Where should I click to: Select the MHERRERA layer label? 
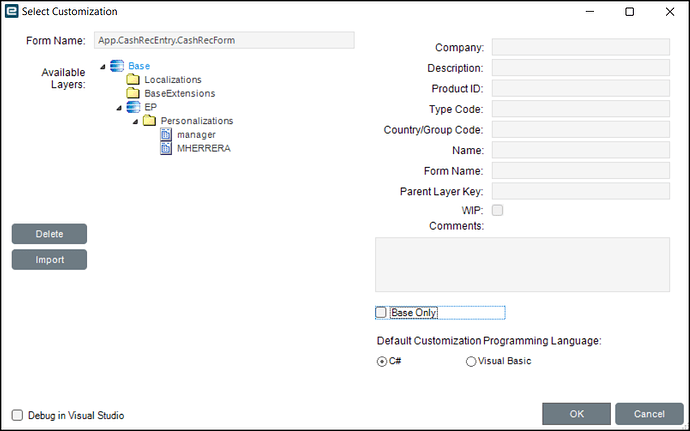click(x=203, y=148)
